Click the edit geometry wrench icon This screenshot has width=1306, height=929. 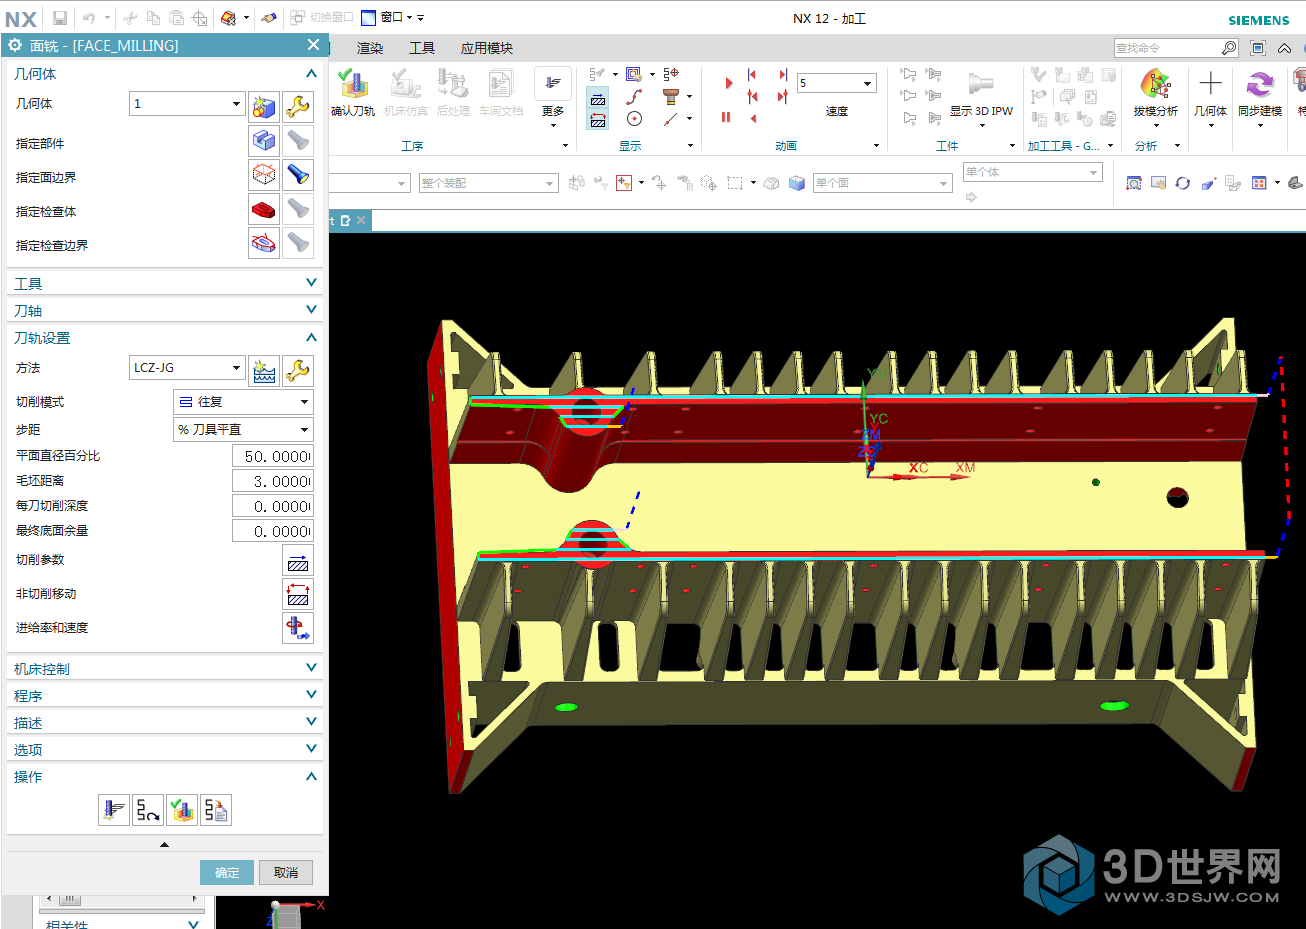[x=298, y=106]
